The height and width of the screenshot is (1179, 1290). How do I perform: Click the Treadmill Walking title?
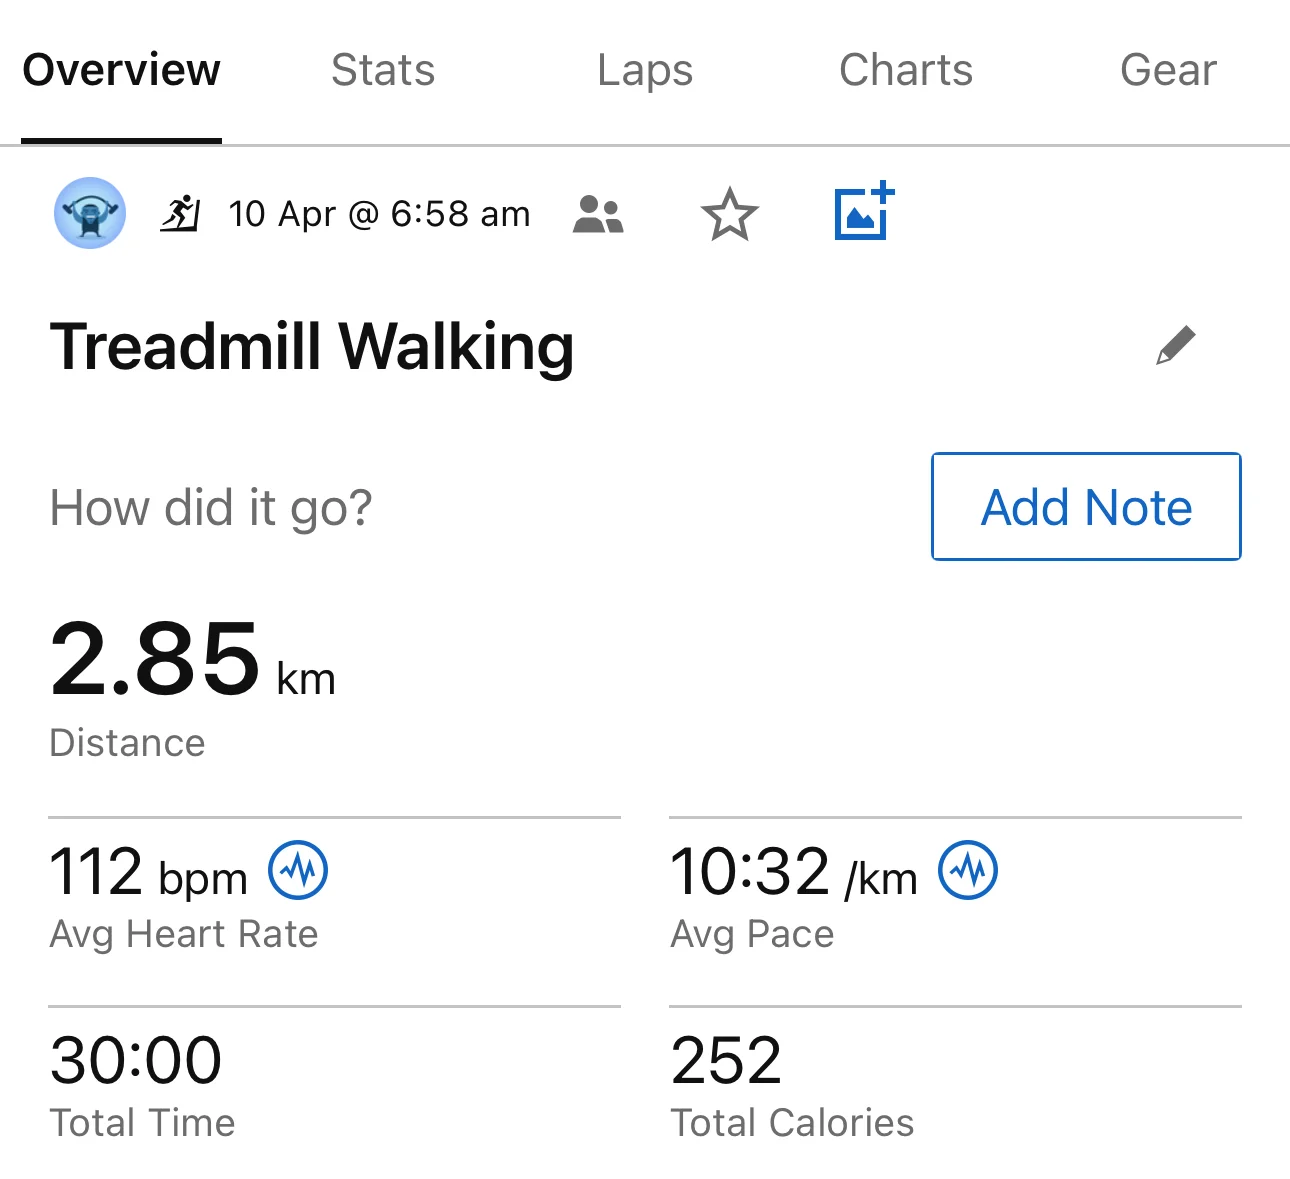[x=312, y=347]
